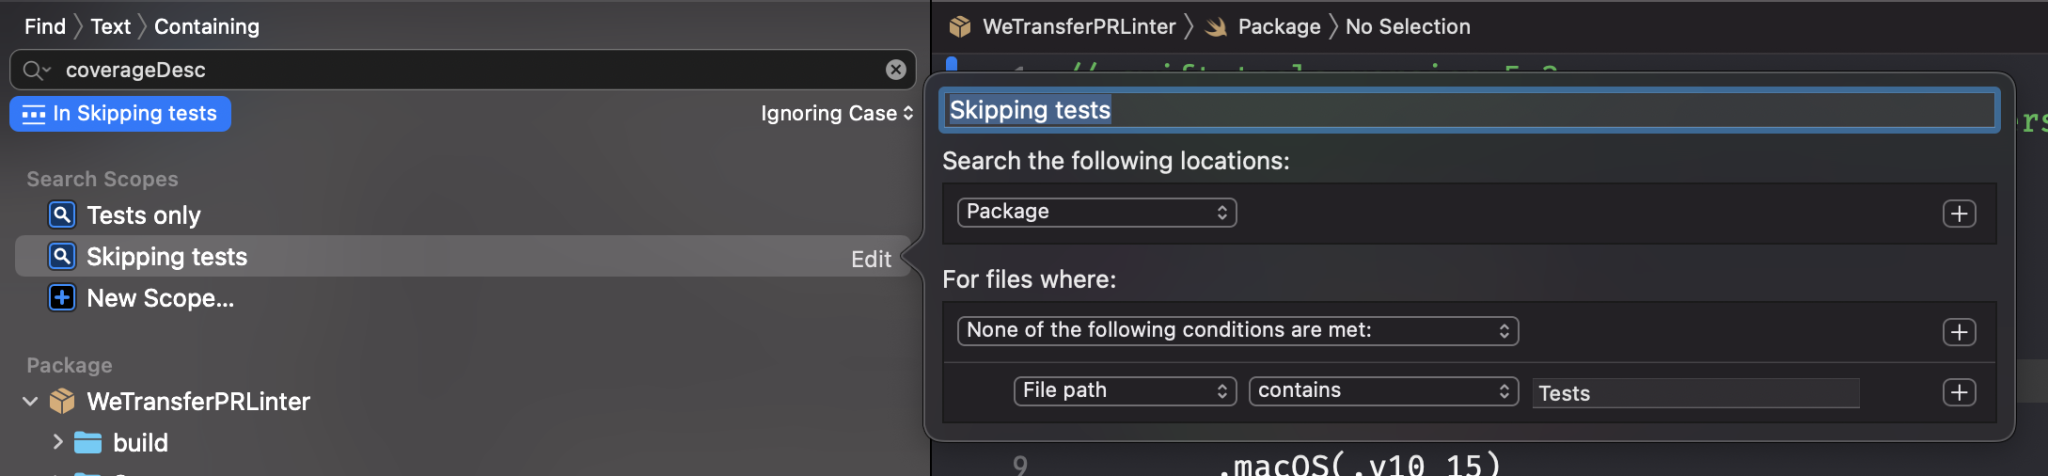This screenshot has height=476, width=2048.
Task: Click the Skipping tests scope icon
Action: point(62,257)
